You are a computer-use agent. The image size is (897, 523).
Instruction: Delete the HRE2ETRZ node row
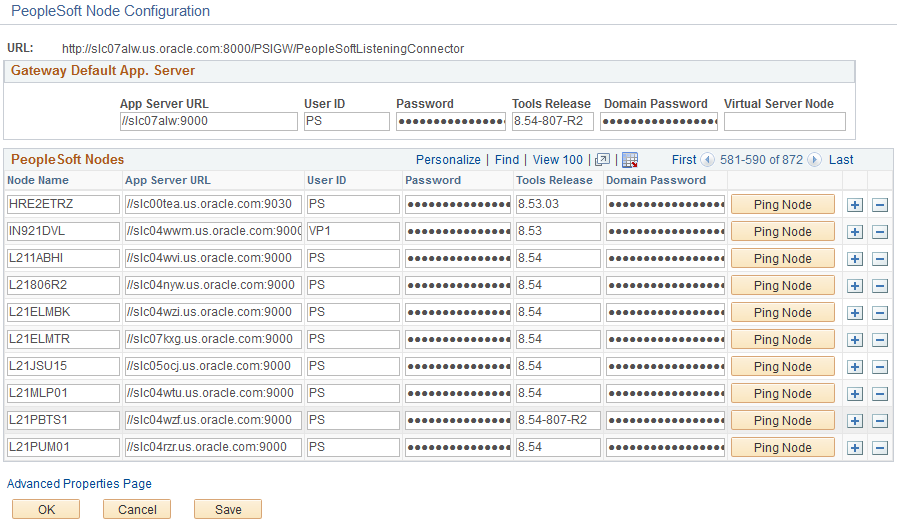point(880,205)
